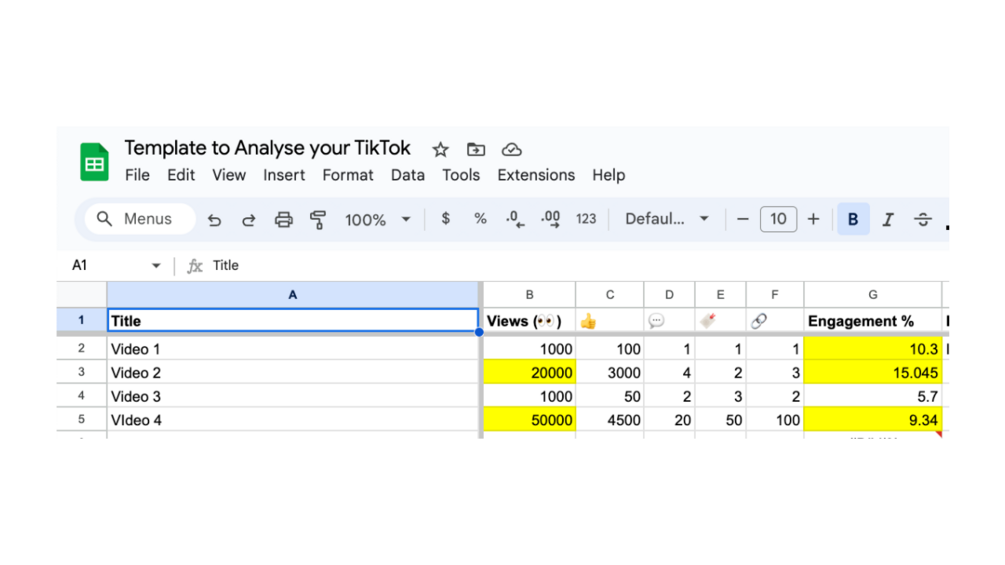Select column F header

775,295
